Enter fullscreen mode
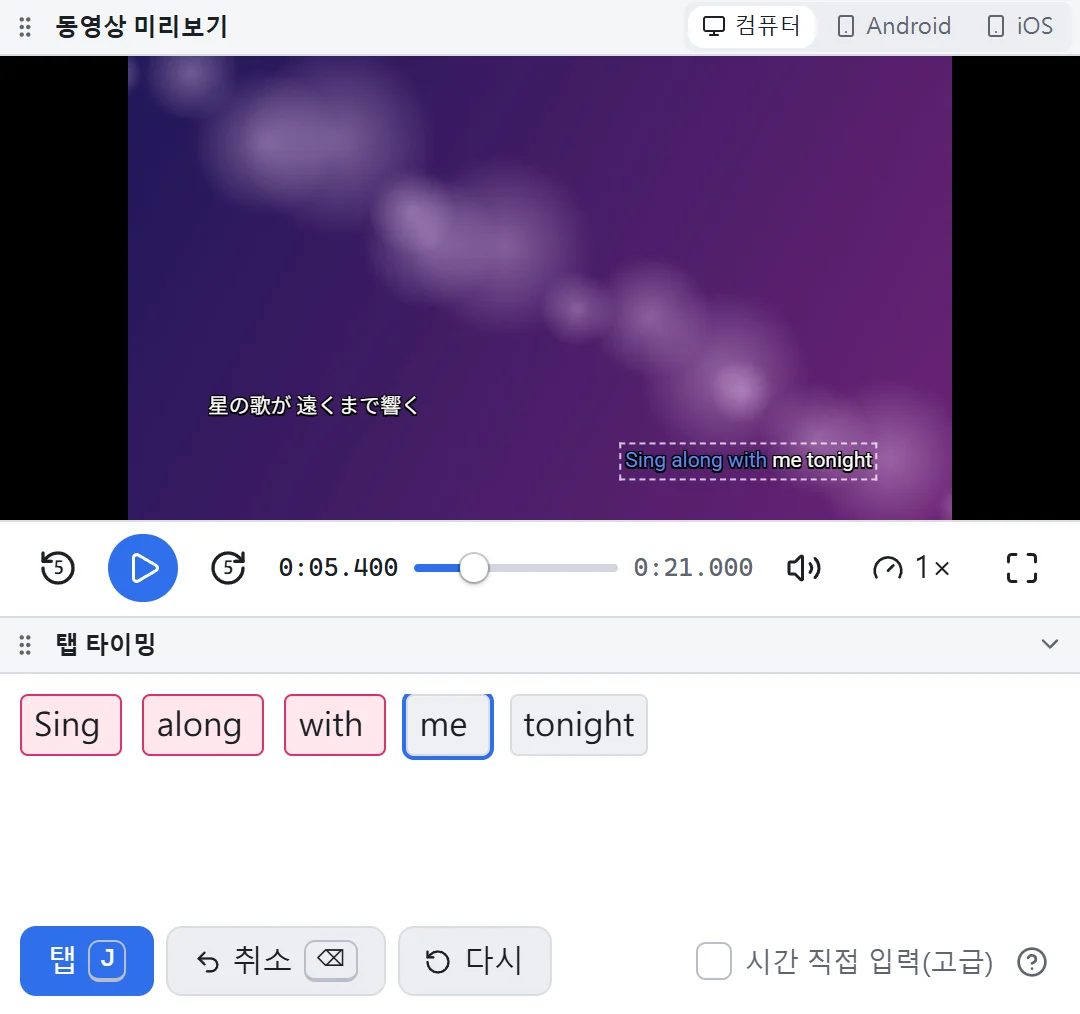The height and width of the screenshot is (1014, 1080). 1021,568
